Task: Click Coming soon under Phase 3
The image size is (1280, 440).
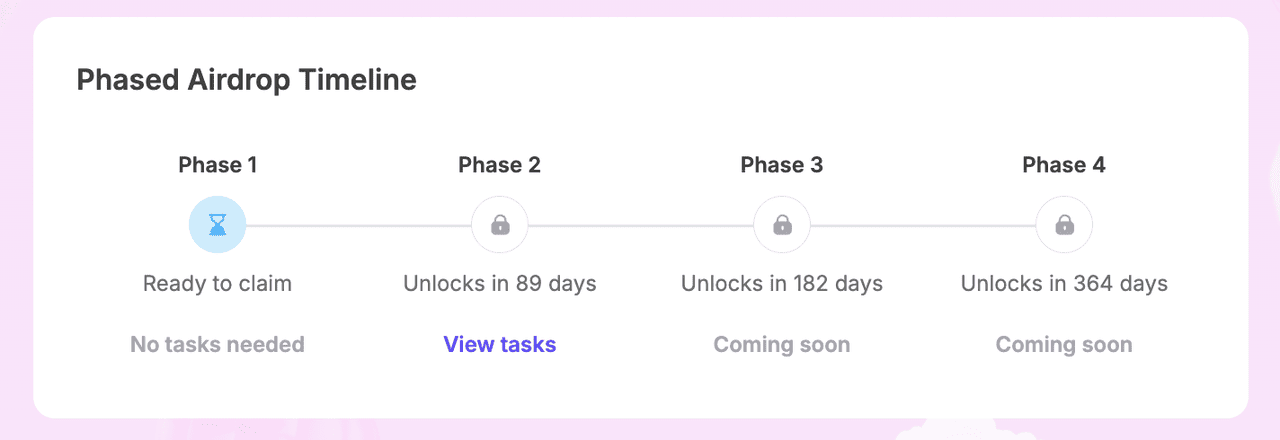Action: [782, 345]
